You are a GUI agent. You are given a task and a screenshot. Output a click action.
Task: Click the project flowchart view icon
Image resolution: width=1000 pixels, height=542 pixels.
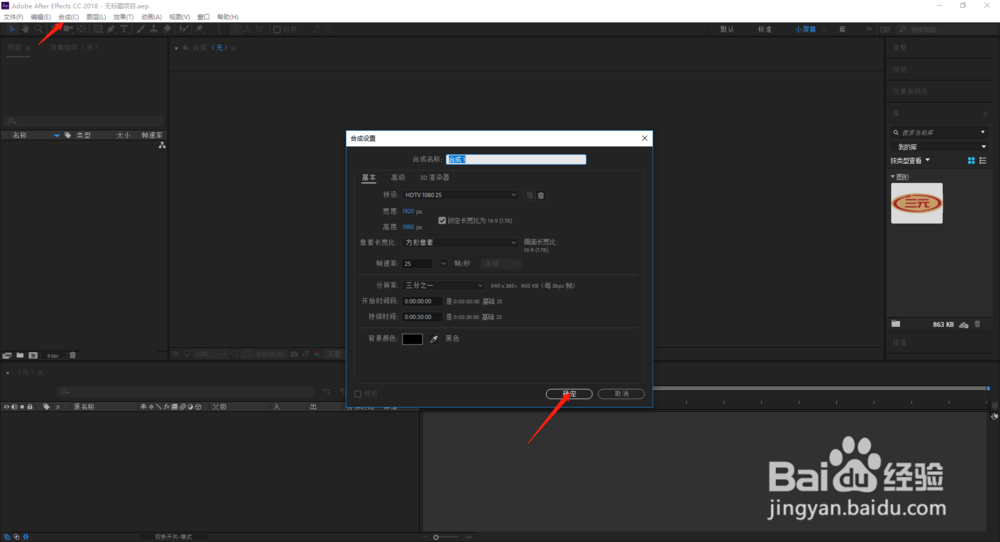[x=162, y=145]
